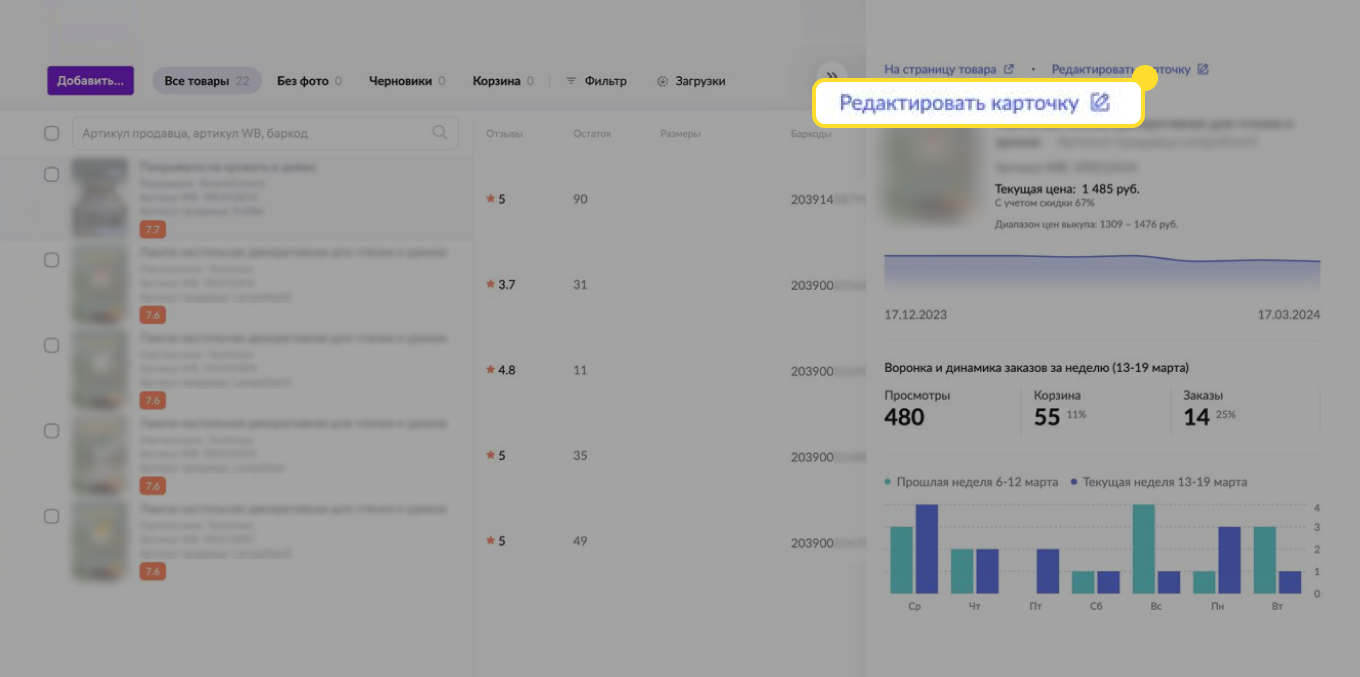Click the pencil icon in the highlighted Редактировать карточку
The height and width of the screenshot is (677, 1360).
coord(1100,103)
